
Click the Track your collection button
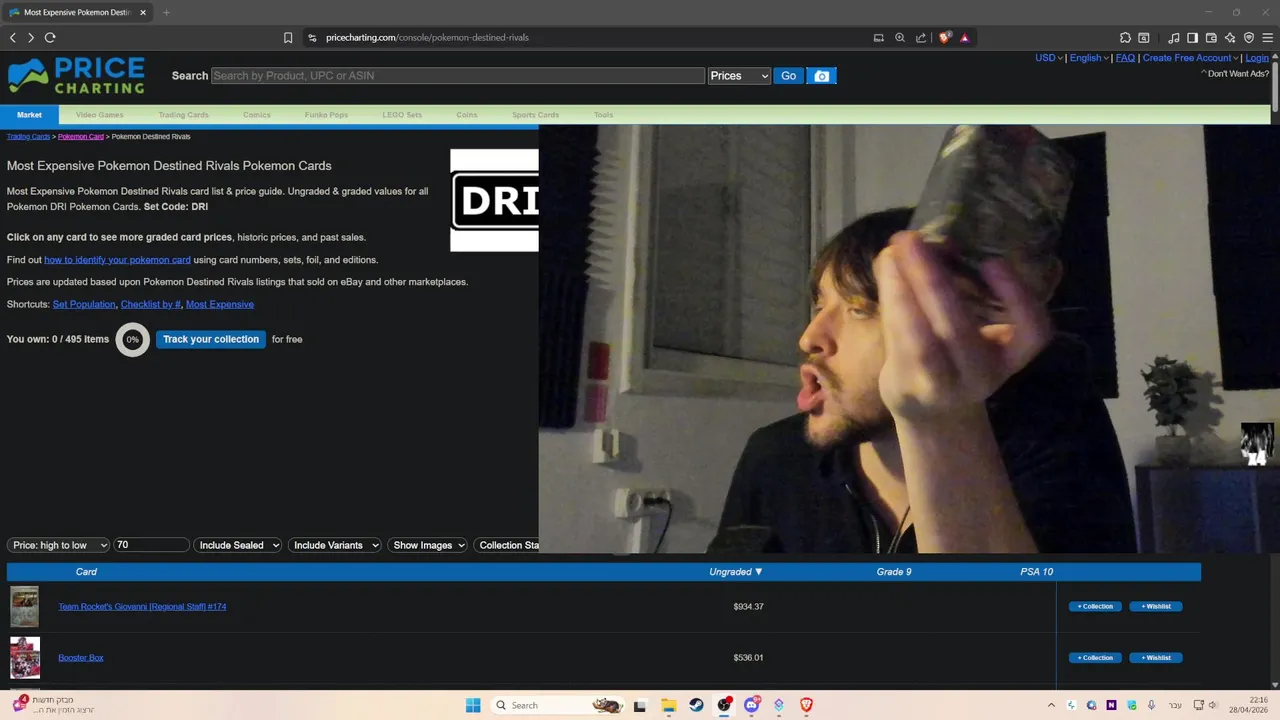[211, 339]
